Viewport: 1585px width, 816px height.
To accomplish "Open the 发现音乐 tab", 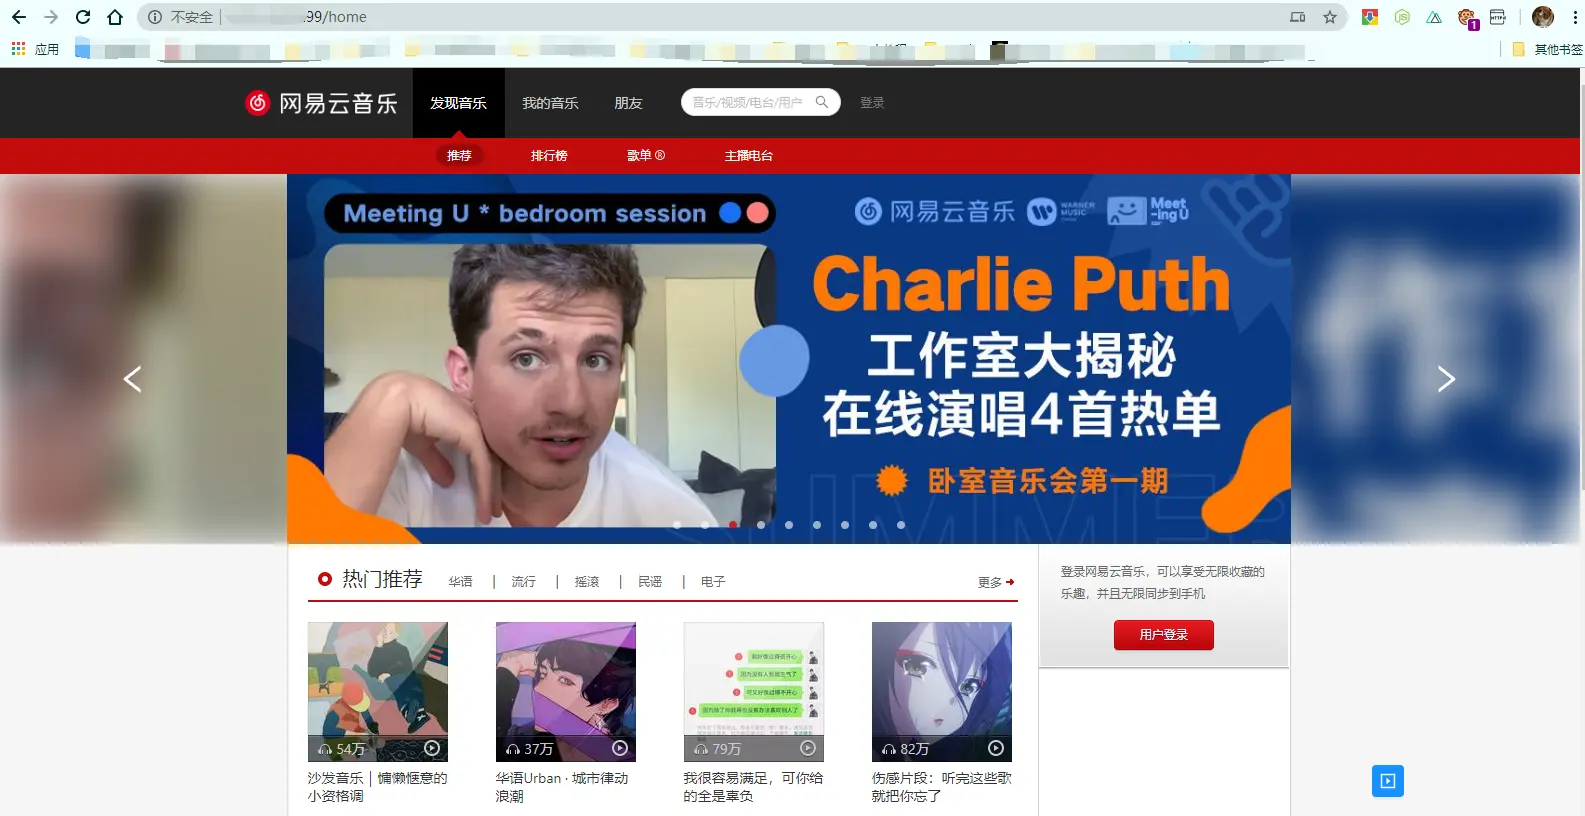I will 458,103.
